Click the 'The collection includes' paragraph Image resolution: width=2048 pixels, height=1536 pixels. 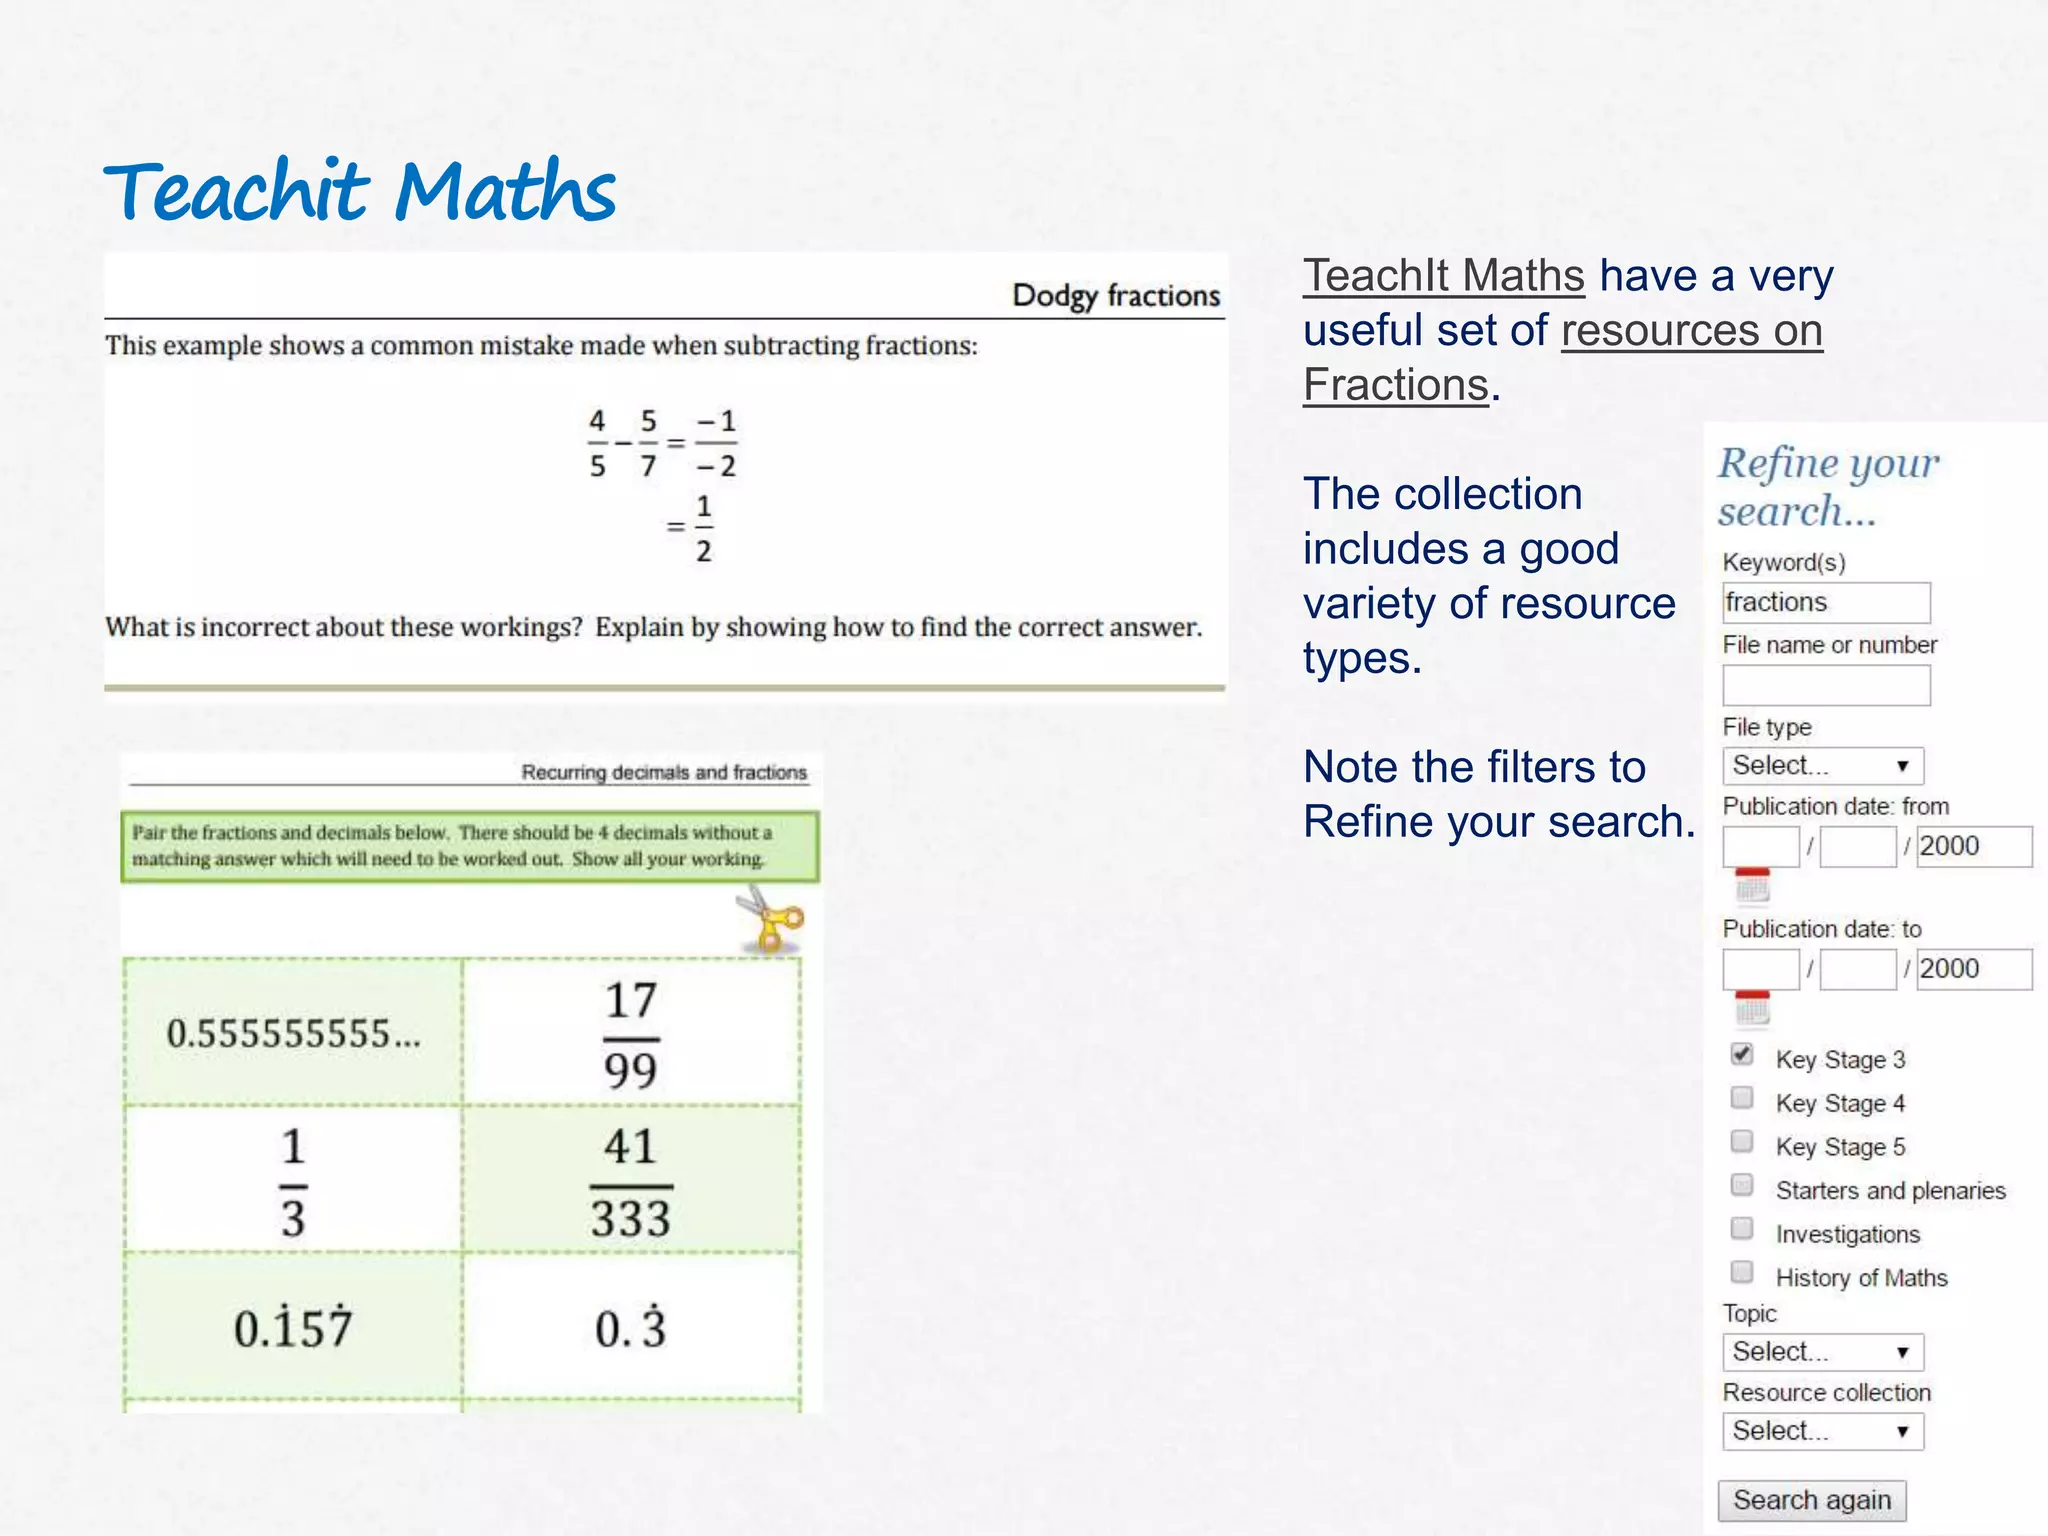[1489, 576]
